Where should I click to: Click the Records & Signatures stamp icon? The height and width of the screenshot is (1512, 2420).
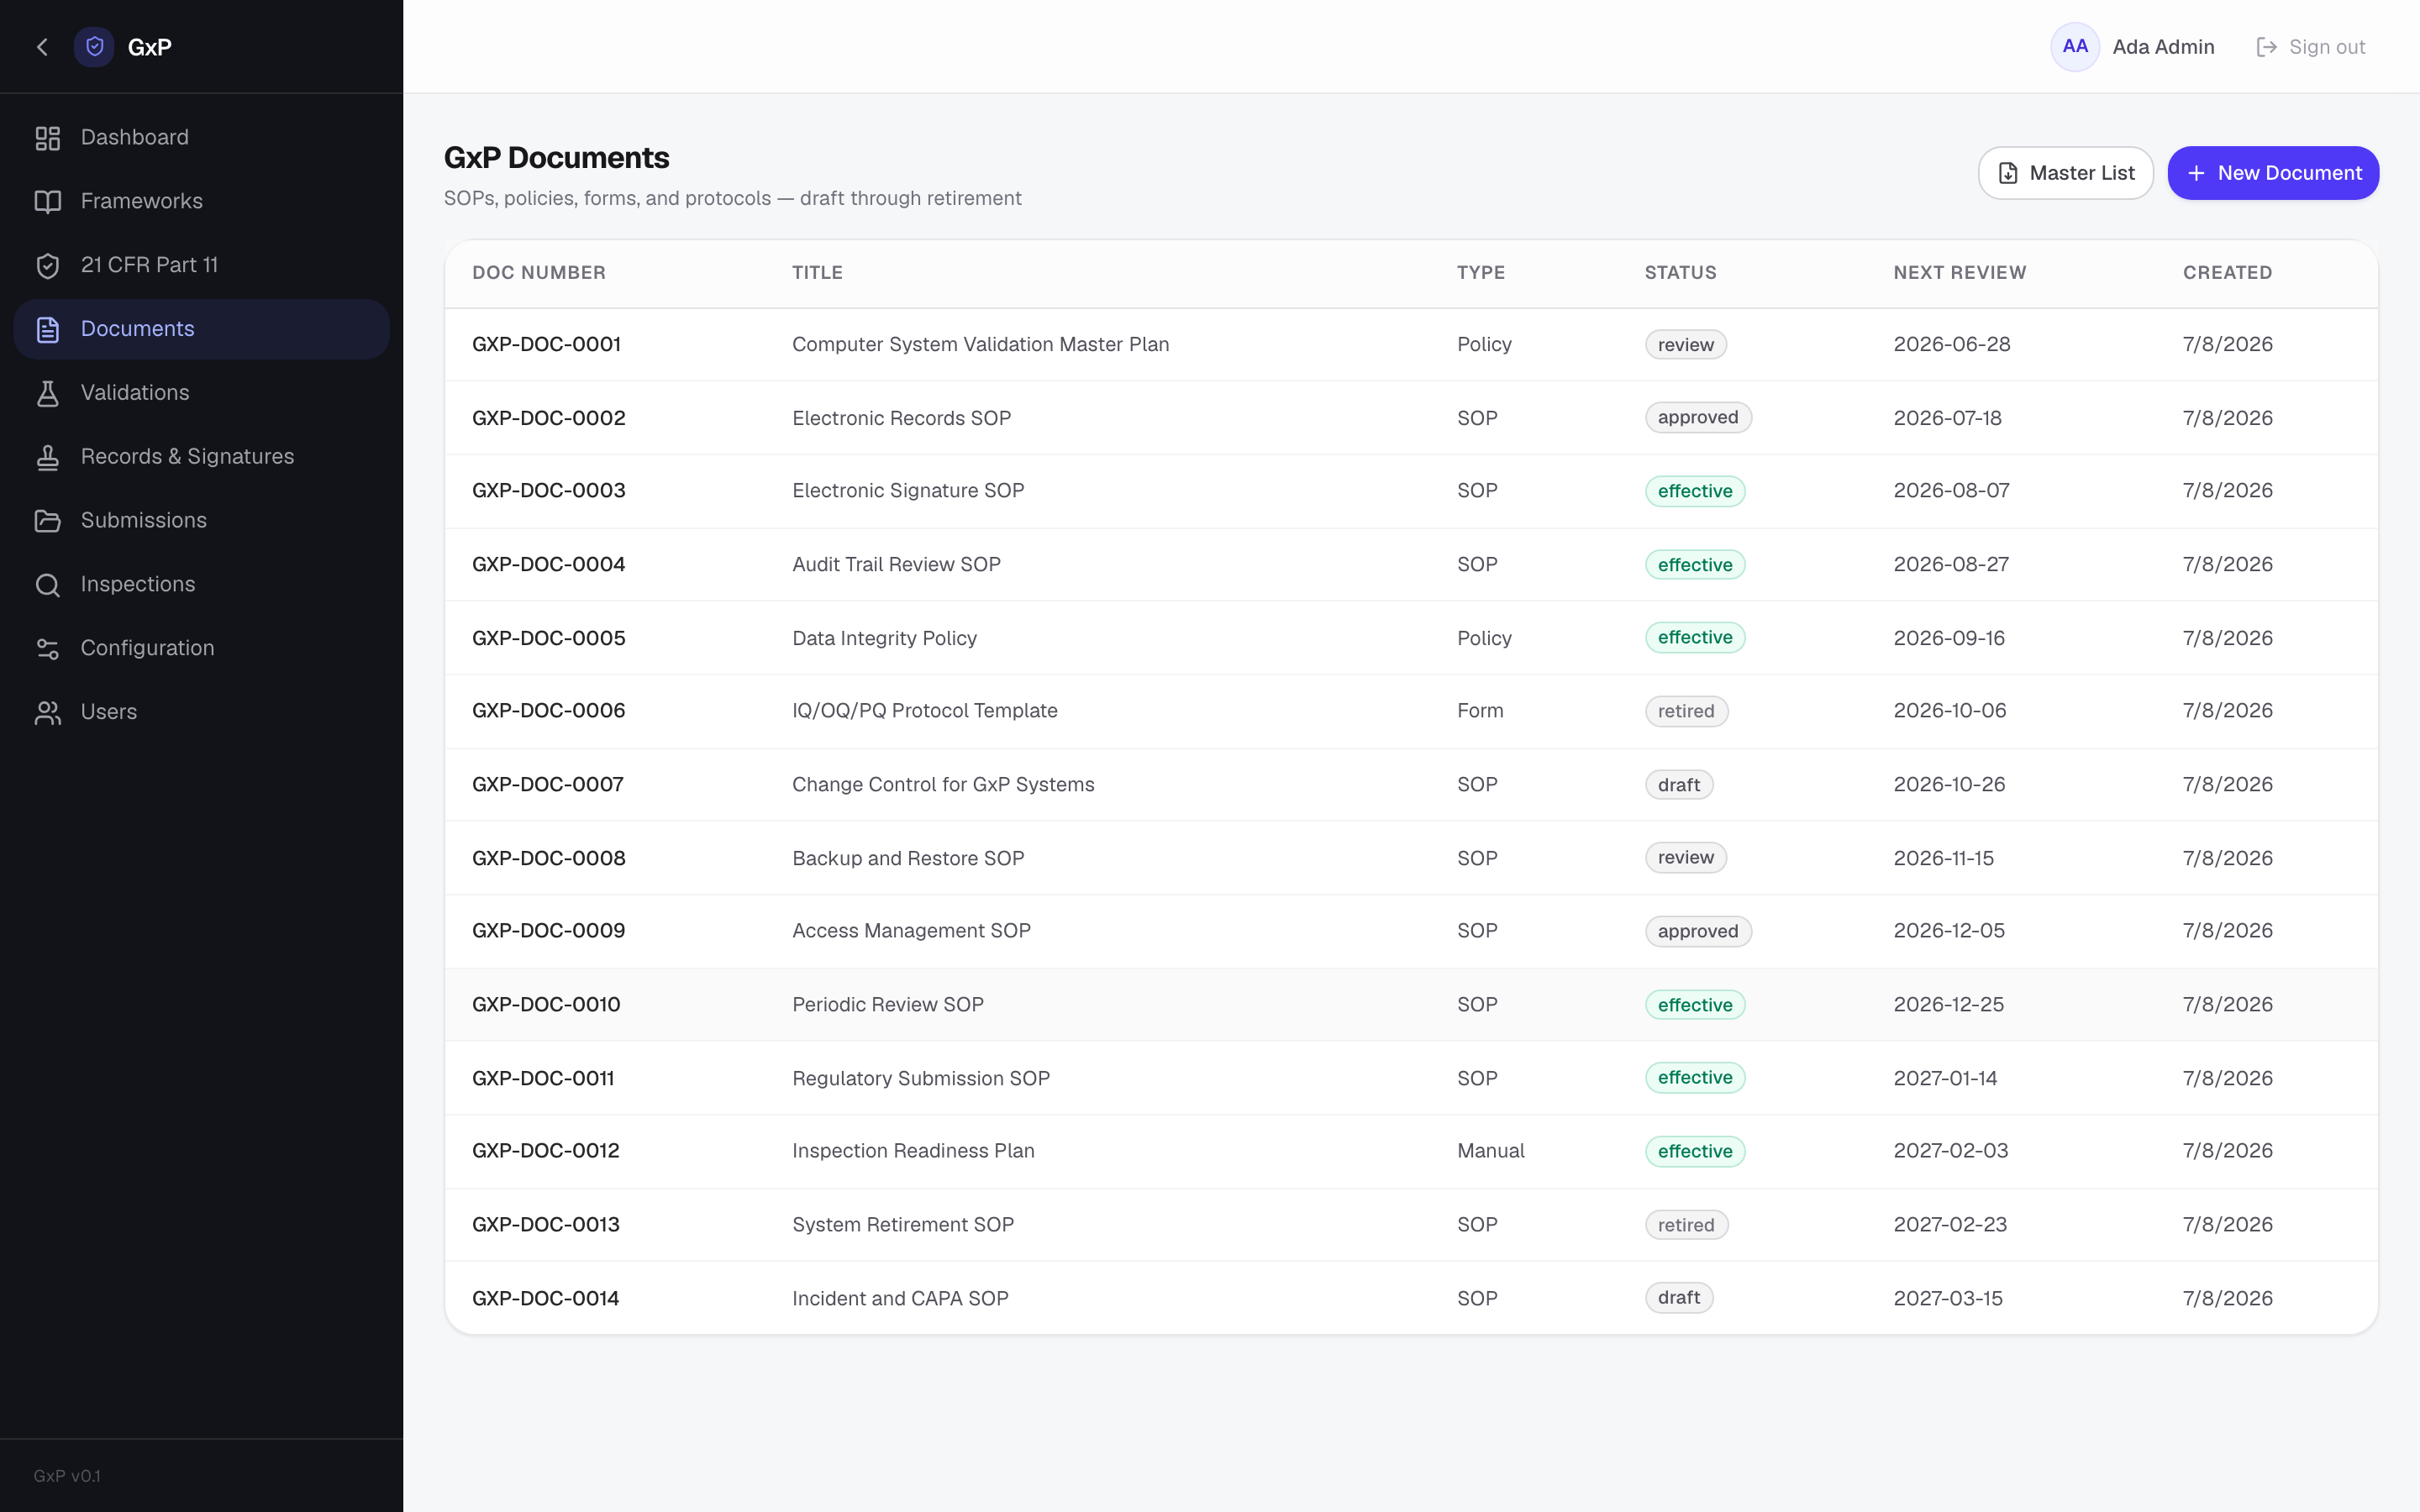pyautogui.click(x=48, y=457)
